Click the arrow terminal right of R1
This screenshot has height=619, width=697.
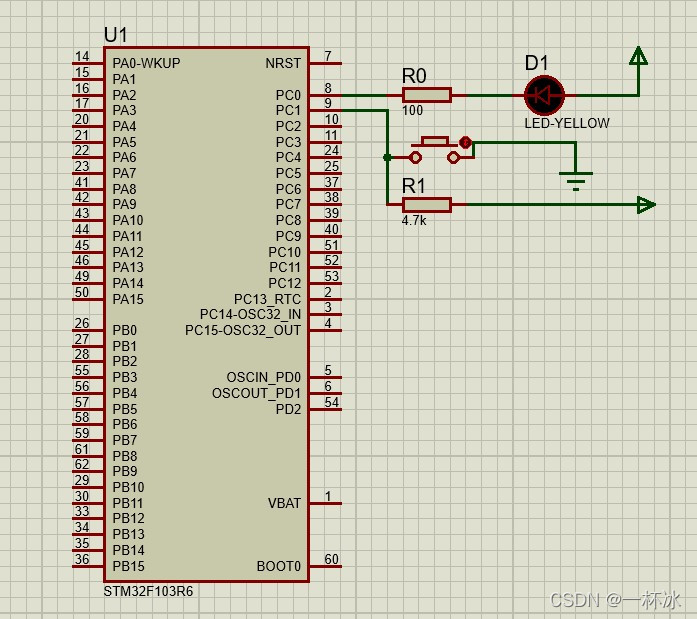tap(645, 205)
